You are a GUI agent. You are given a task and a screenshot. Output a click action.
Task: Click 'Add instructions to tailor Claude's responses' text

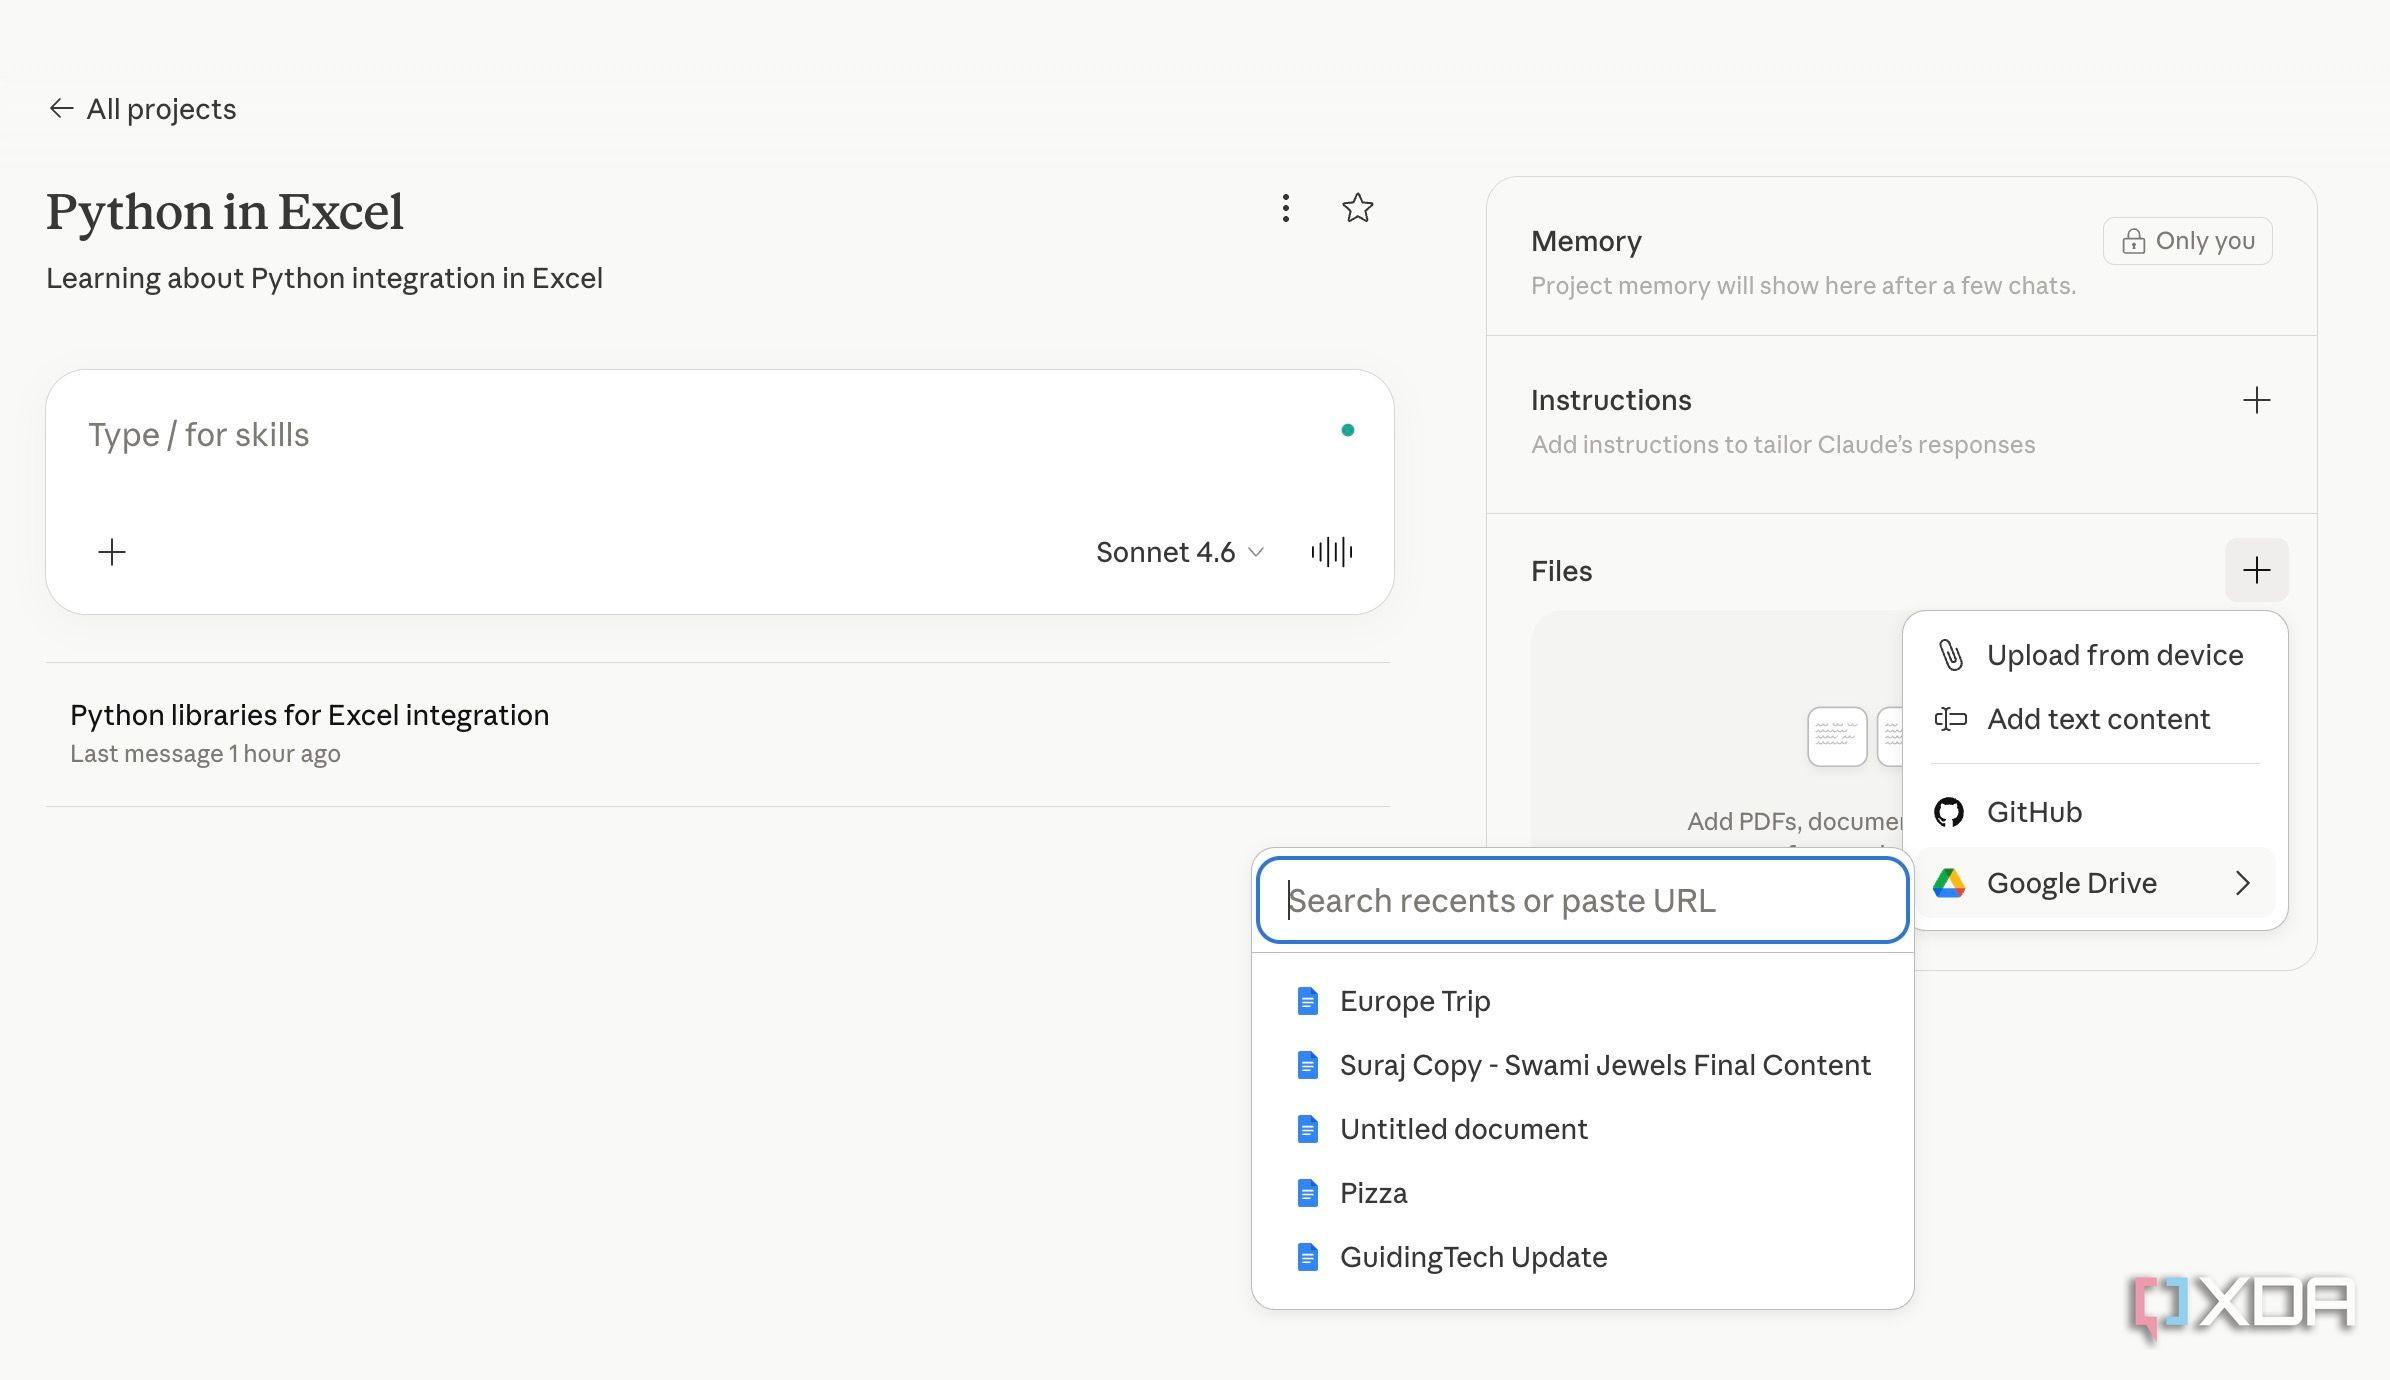[1783, 445]
